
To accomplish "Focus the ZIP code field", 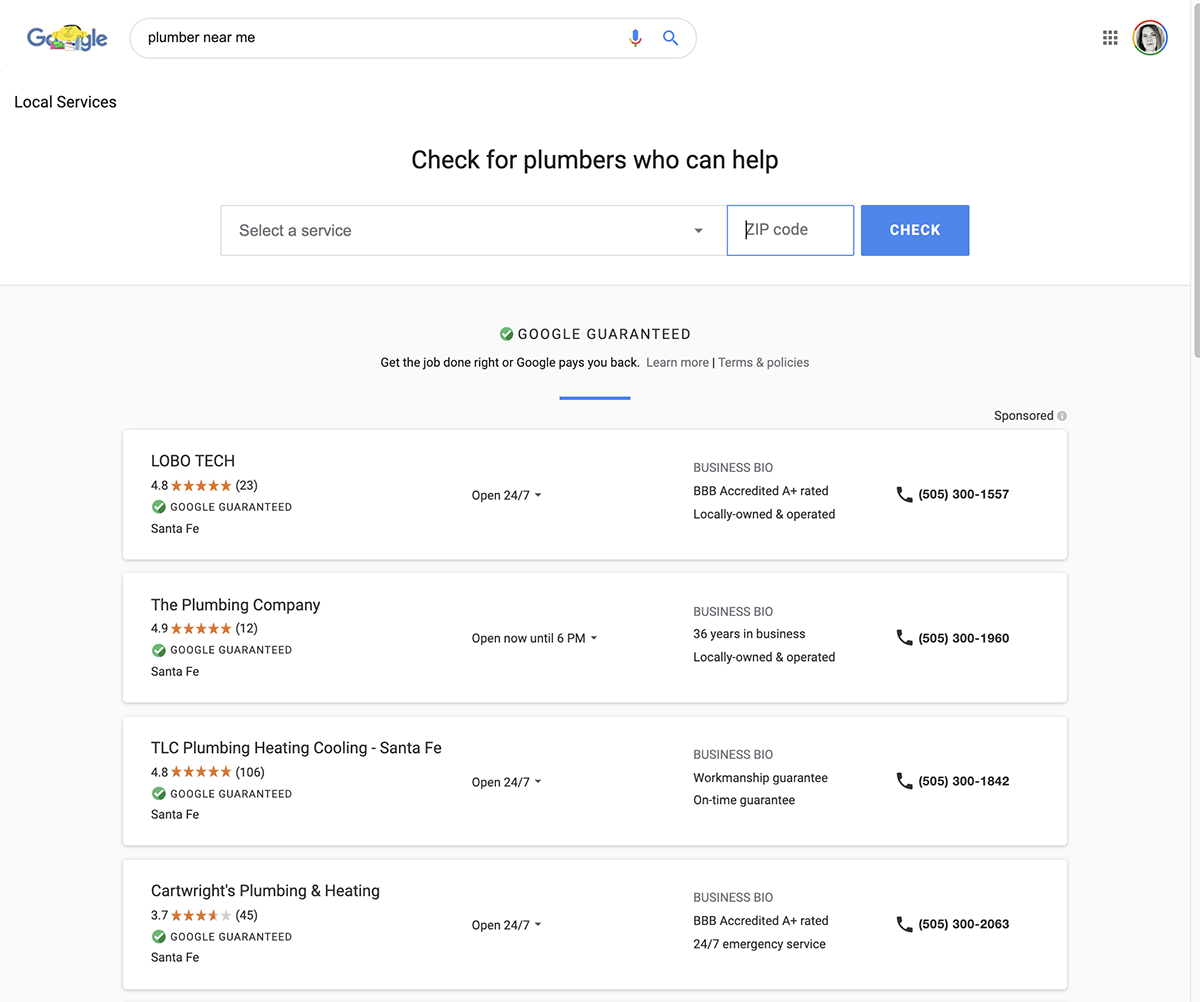I will coord(790,230).
